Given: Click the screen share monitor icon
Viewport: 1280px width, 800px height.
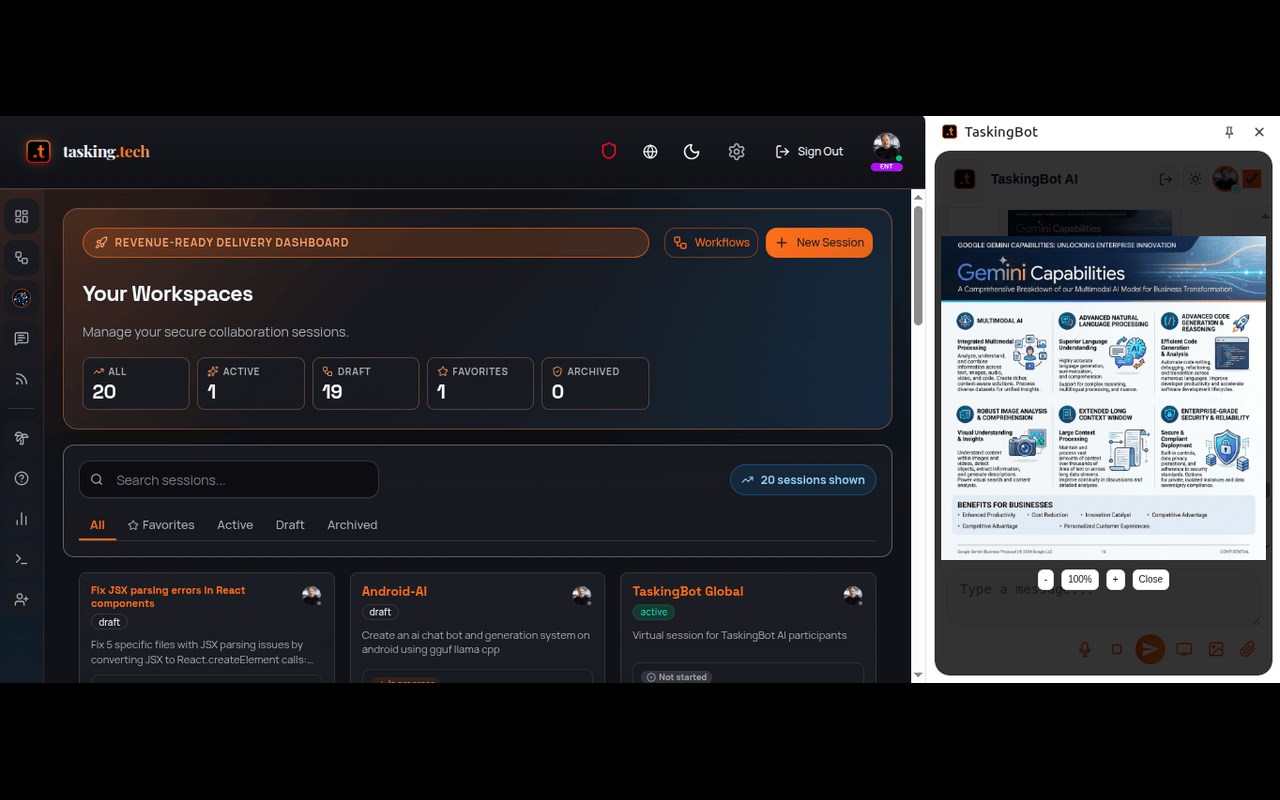Looking at the screenshot, I should click(x=1184, y=650).
